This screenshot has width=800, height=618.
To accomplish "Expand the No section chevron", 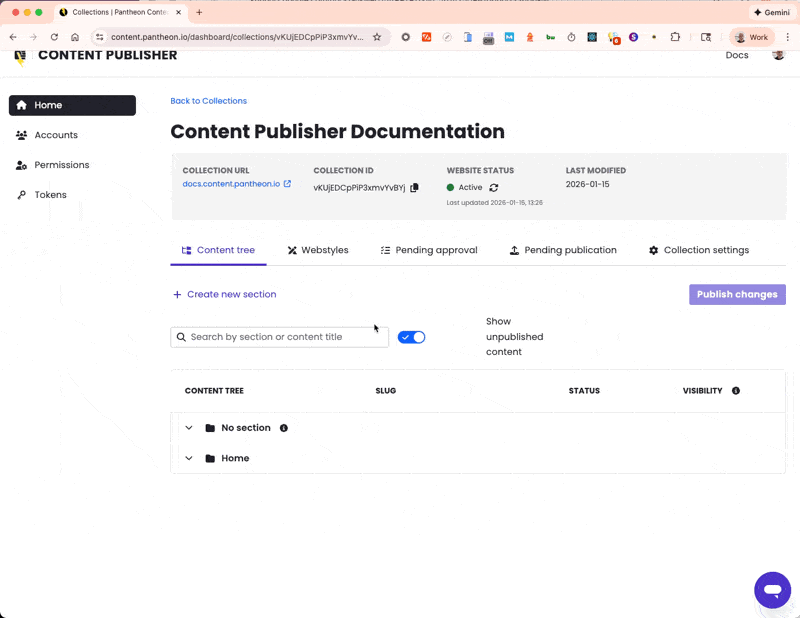I will 189,428.
